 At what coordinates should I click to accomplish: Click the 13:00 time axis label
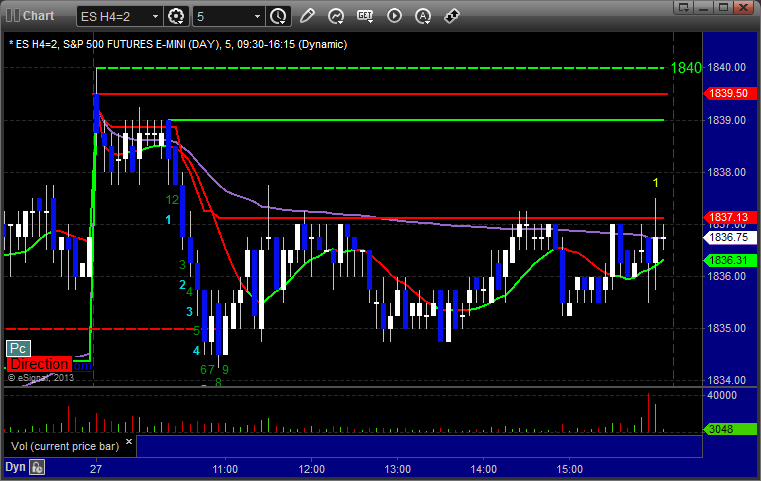coord(397,469)
